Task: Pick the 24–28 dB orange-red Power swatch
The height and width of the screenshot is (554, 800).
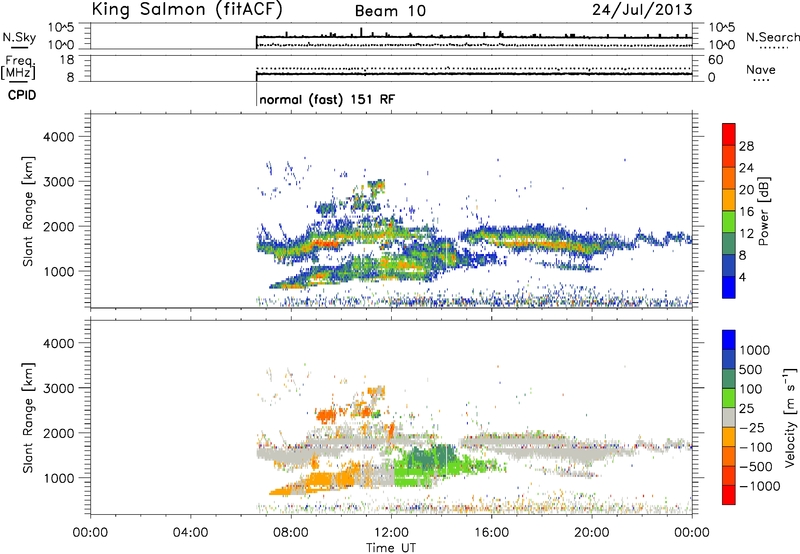Action: coord(729,157)
